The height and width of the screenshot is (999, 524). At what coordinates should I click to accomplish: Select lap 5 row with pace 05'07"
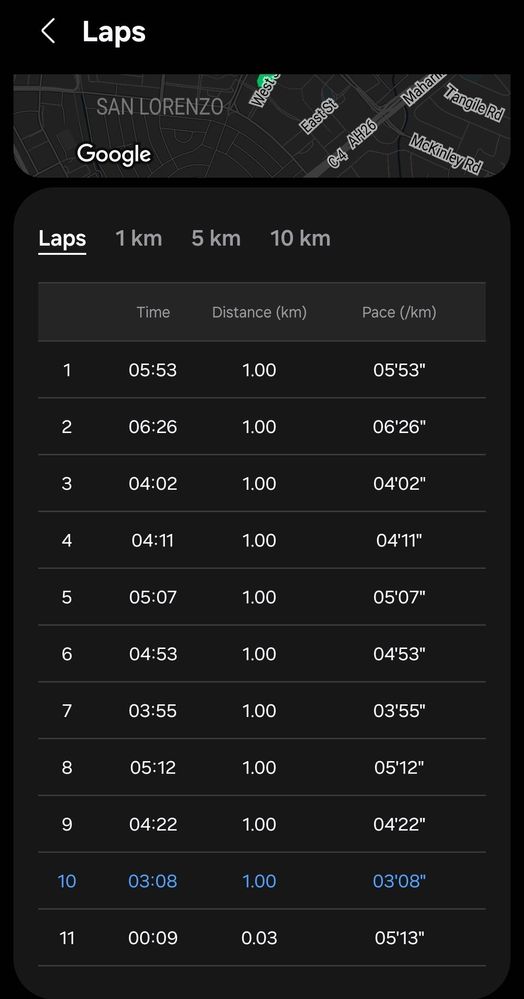(x=262, y=597)
